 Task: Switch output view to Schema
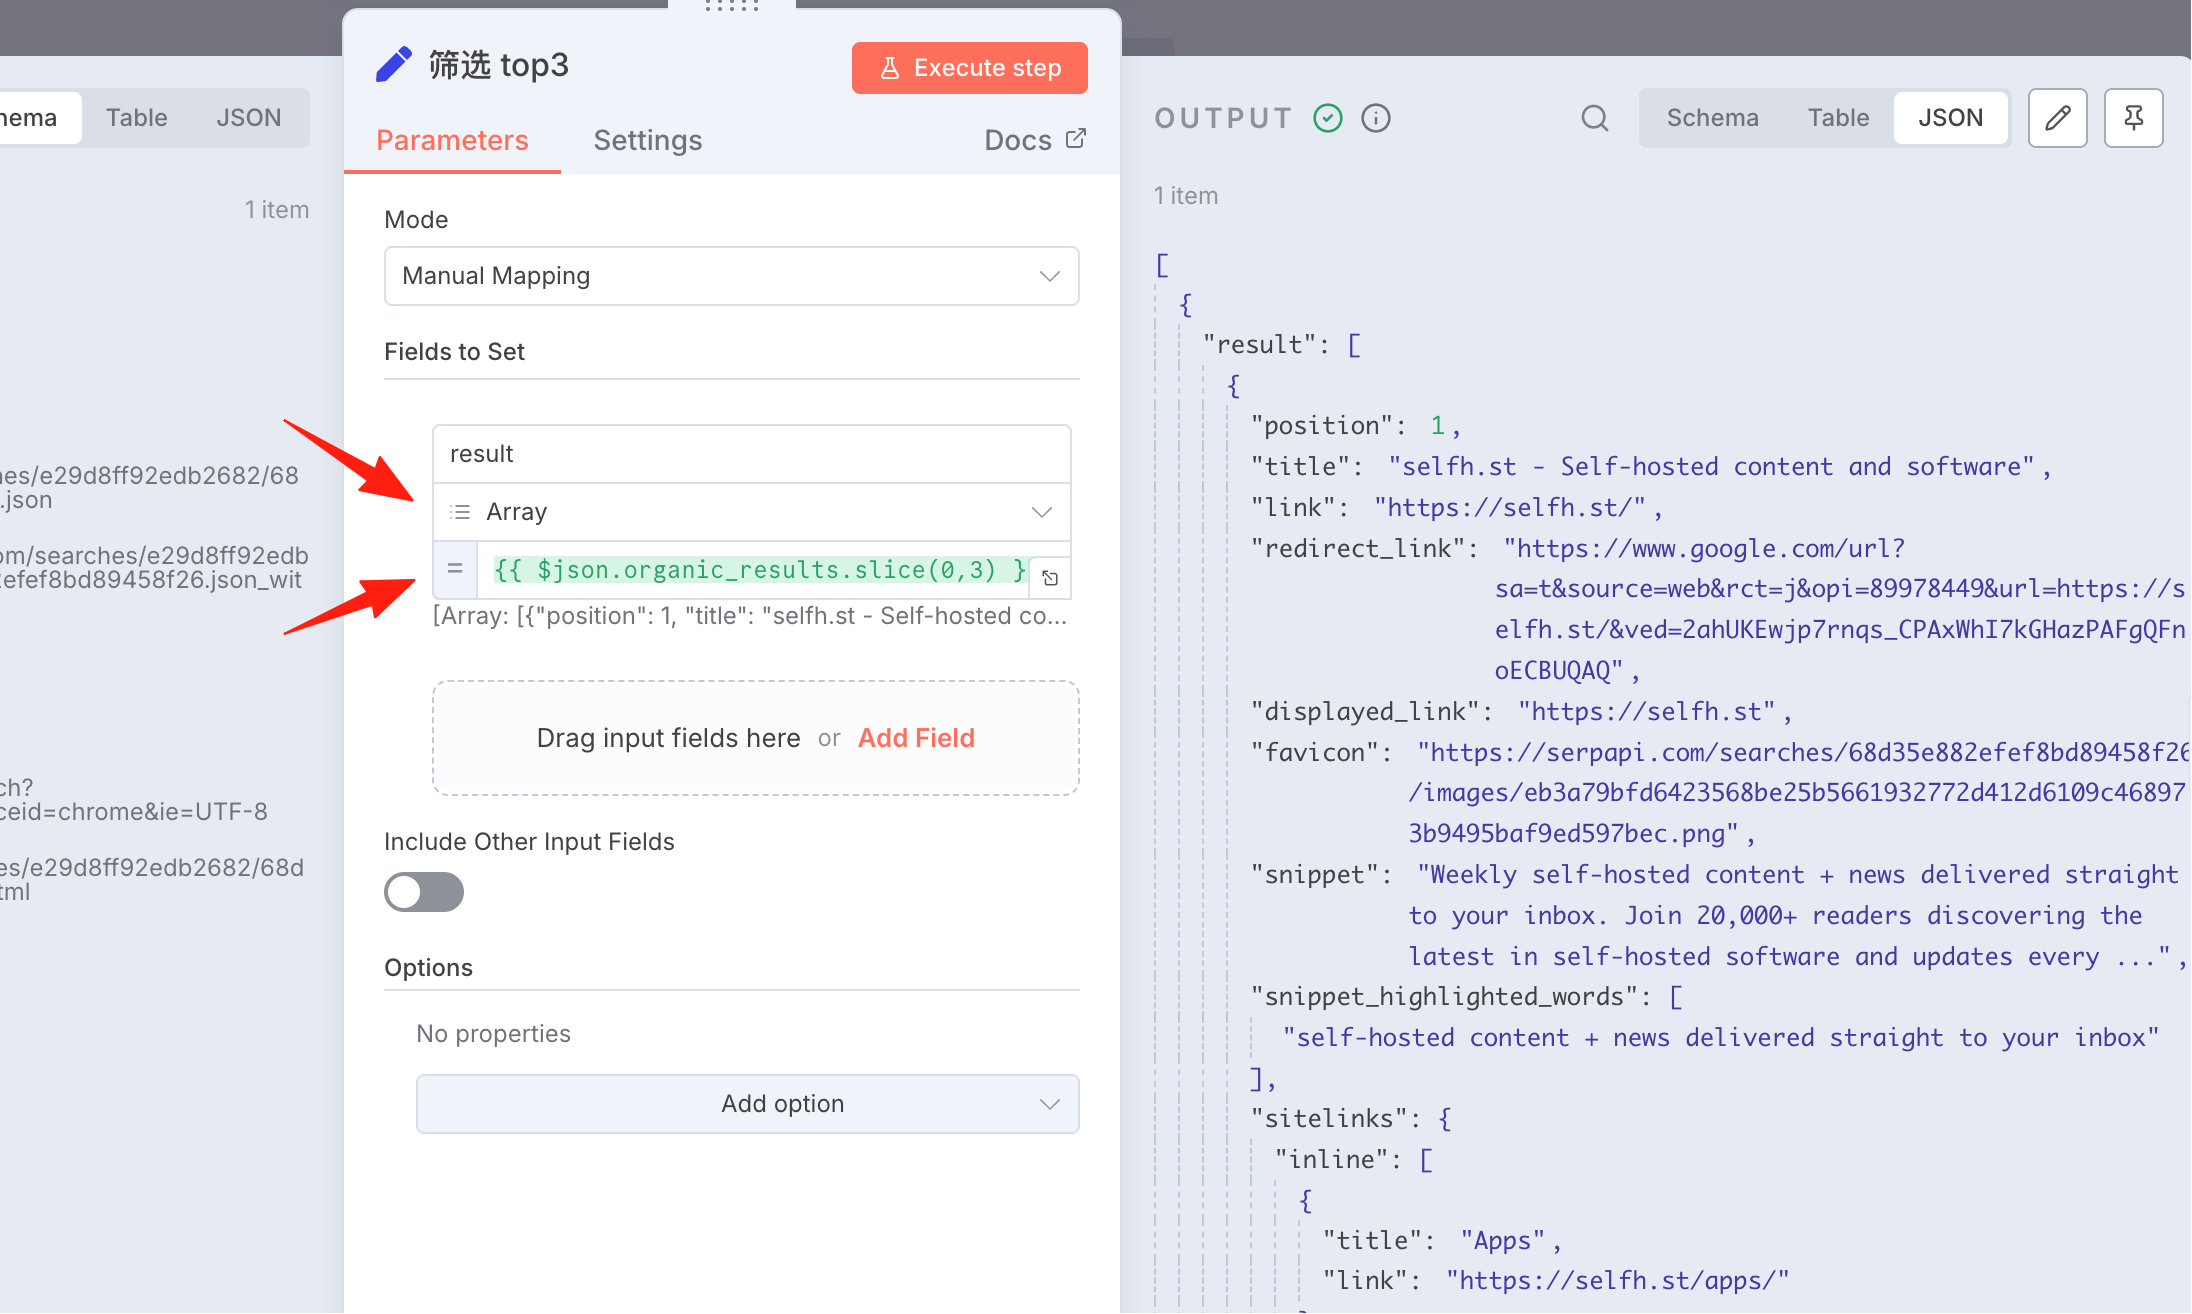1712,118
